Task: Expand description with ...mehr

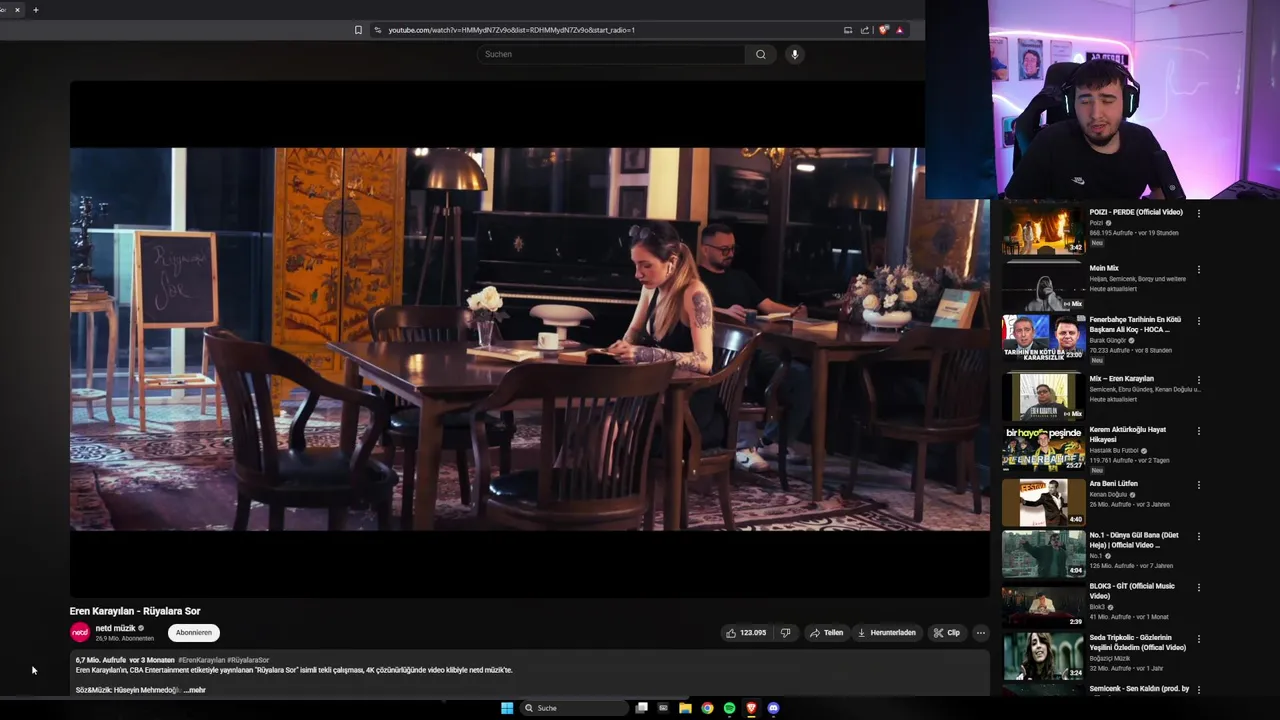Action: pyautogui.click(x=194, y=690)
